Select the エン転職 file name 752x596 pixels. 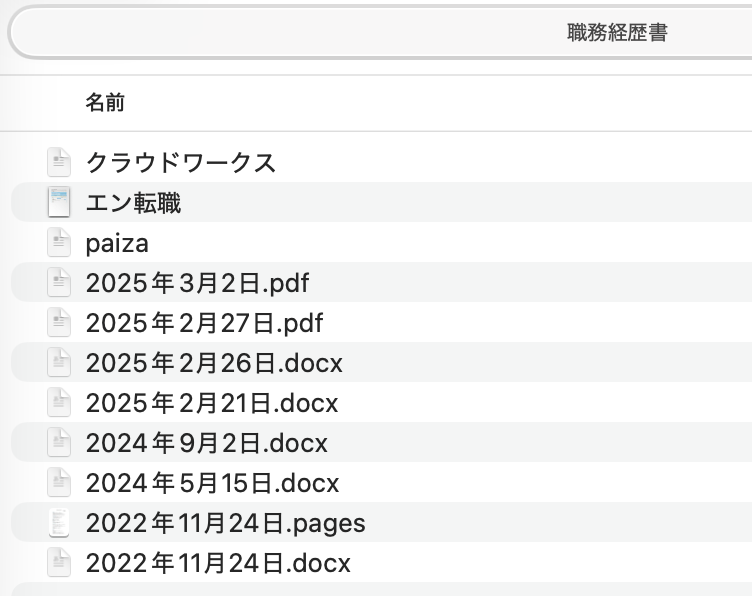pyautogui.click(x=133, y=202)
